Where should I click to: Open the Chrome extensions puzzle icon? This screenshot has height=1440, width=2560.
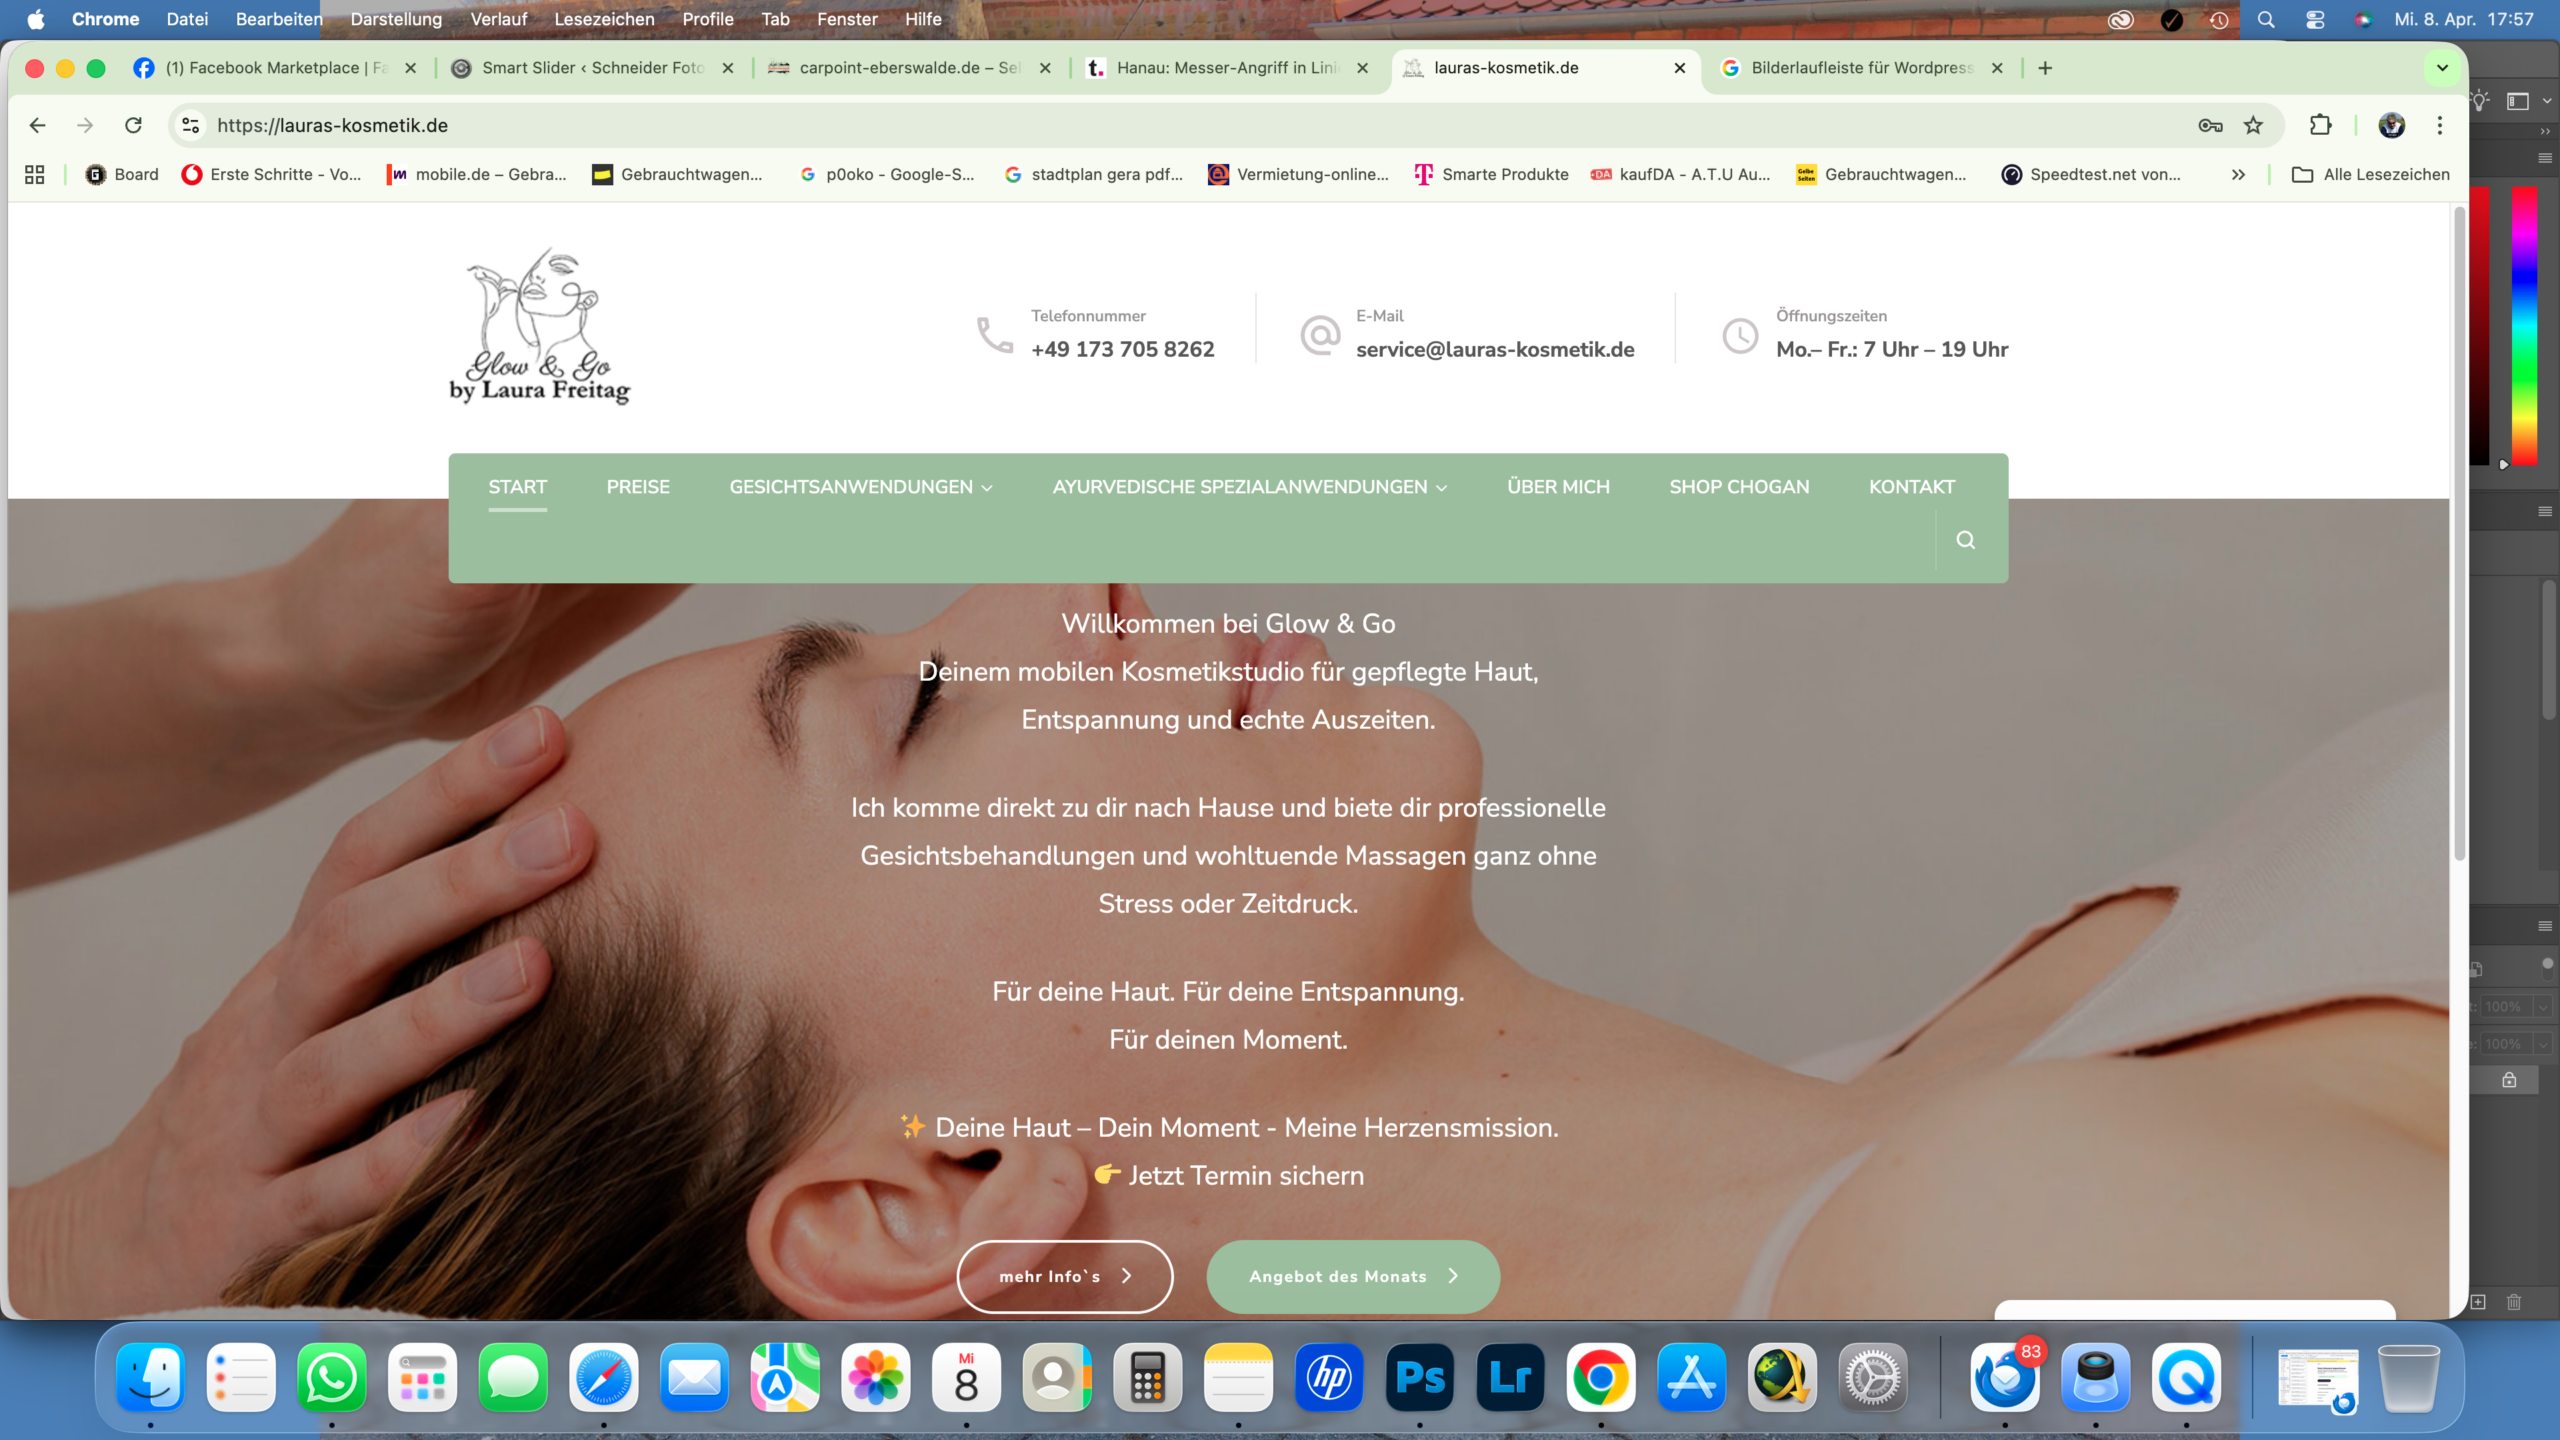point(2320,125)
